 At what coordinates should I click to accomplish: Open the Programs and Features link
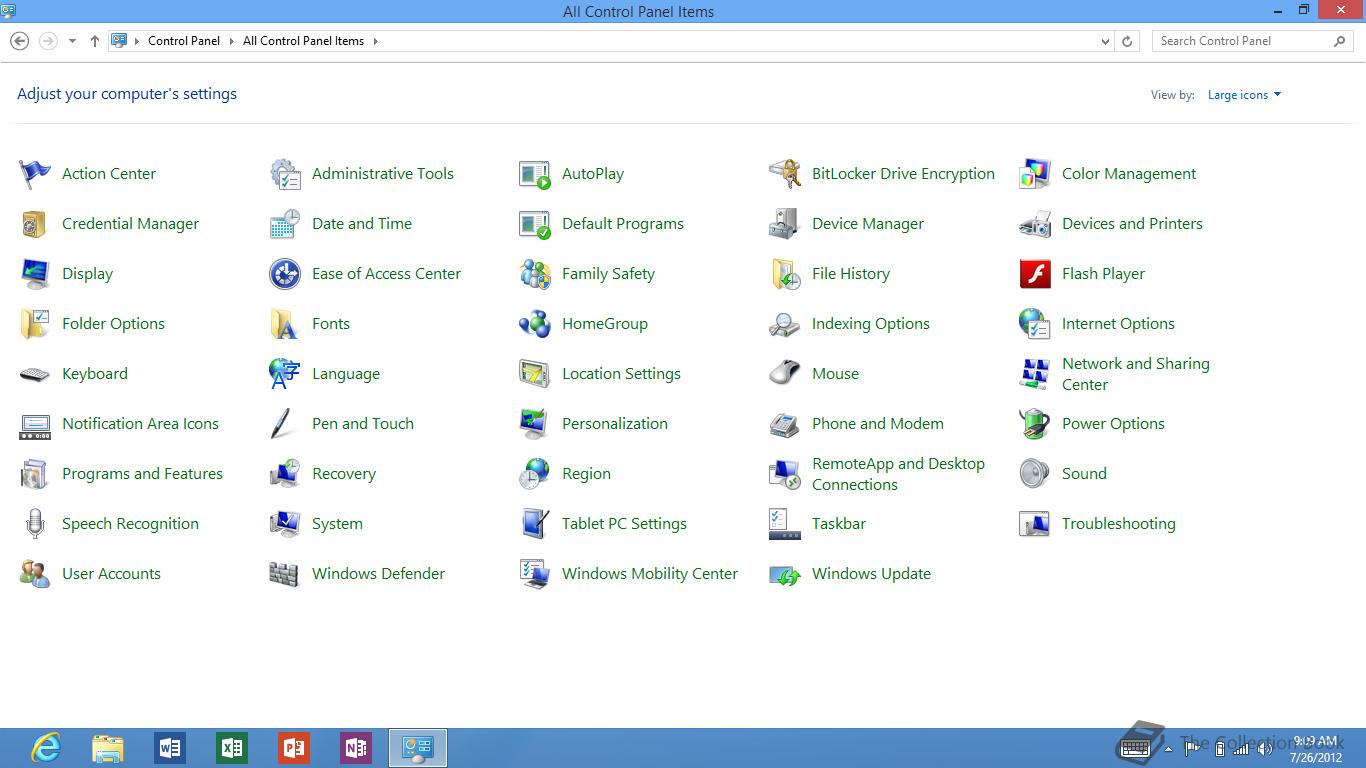pos(142,474)
